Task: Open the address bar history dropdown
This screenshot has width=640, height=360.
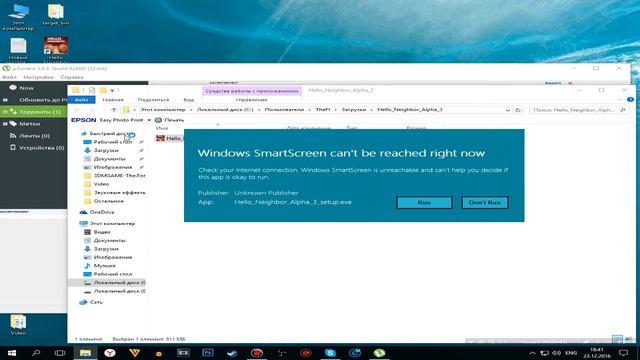Action: (x=508, y=110)
